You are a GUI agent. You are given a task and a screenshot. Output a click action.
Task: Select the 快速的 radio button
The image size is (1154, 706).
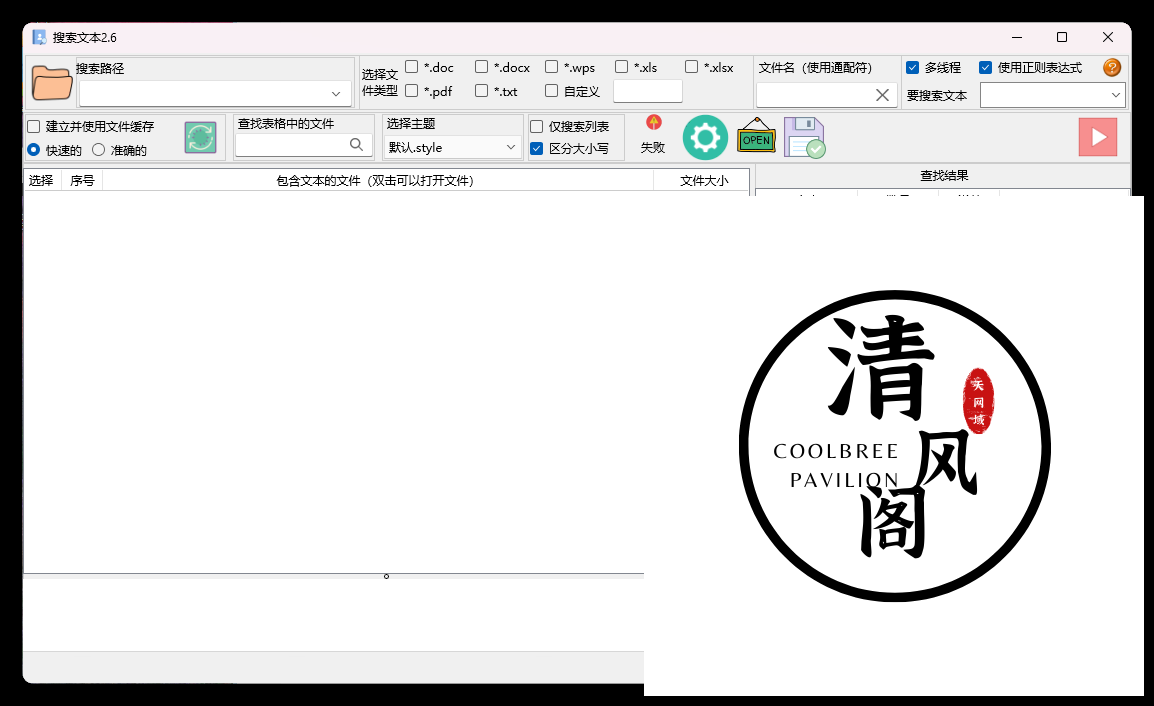point(34,150)
